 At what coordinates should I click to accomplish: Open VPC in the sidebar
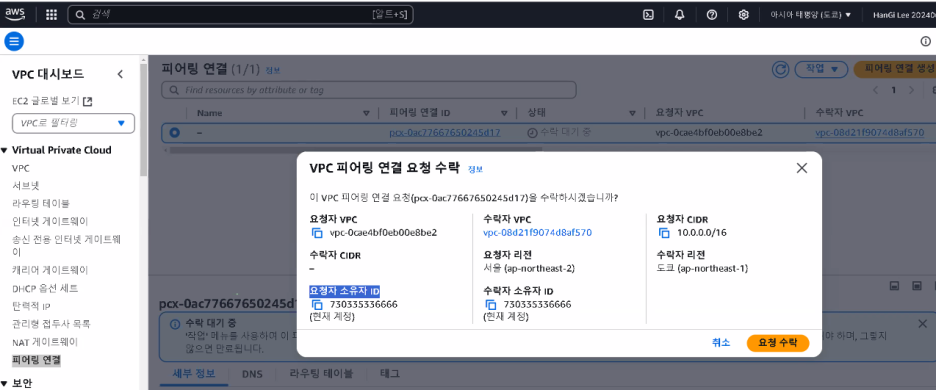(21, 168)
